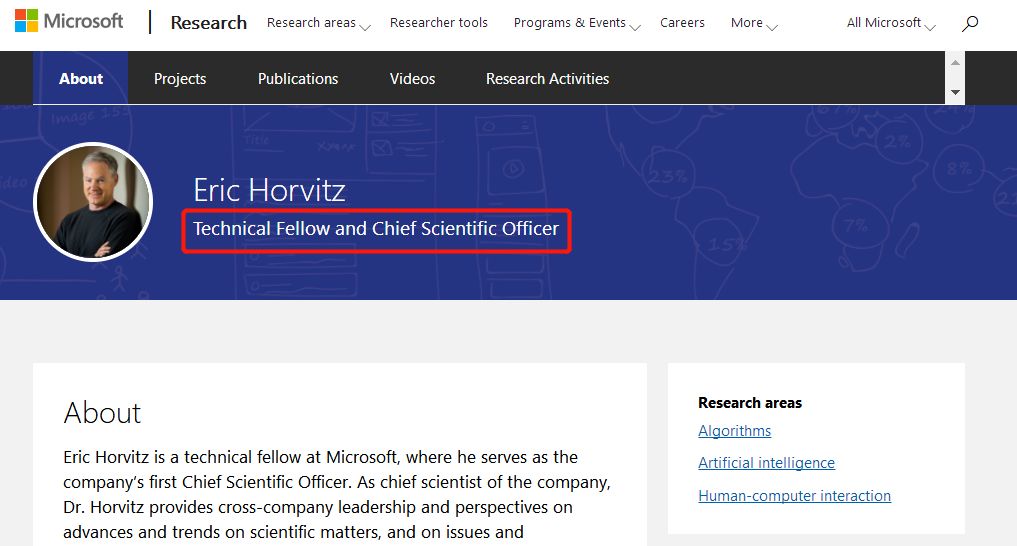Click the sidebar Research areas heading
The image size is (1017, 546).
pyautogui.click(x=750, y=403)
